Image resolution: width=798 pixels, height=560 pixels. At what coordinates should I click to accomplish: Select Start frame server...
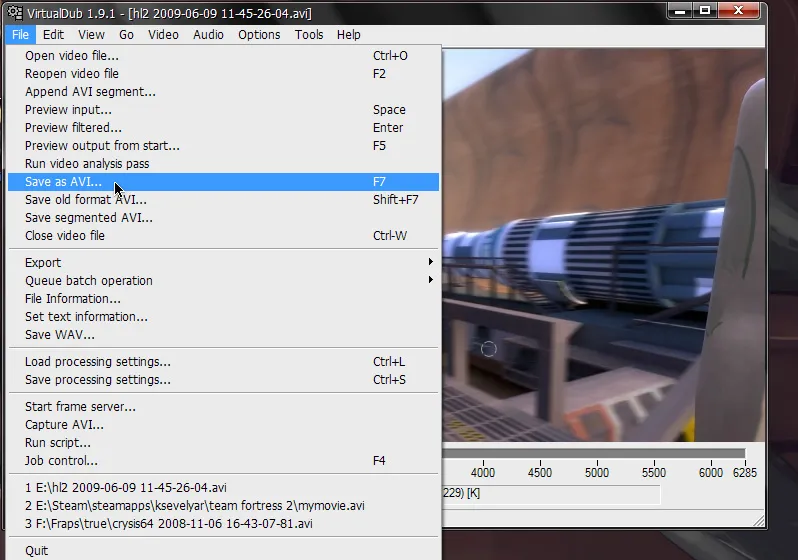point(223,407)
